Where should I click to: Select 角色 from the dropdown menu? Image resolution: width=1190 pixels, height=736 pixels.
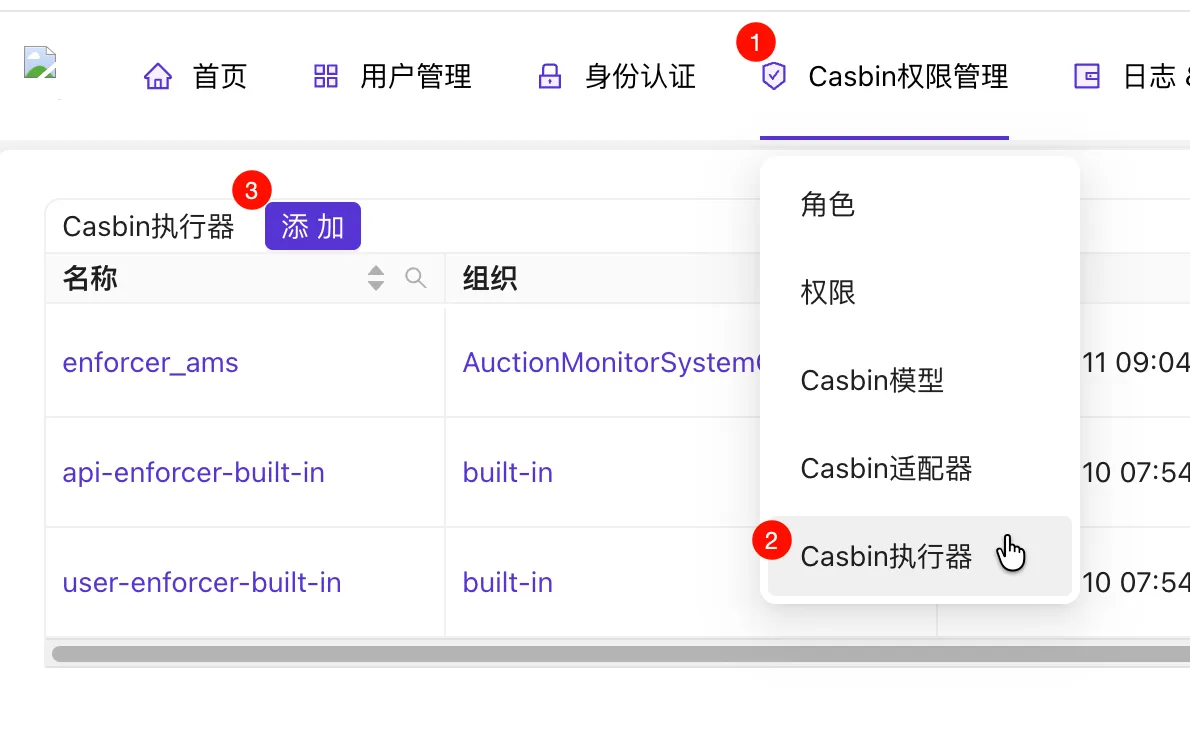[x=828, y=205]
